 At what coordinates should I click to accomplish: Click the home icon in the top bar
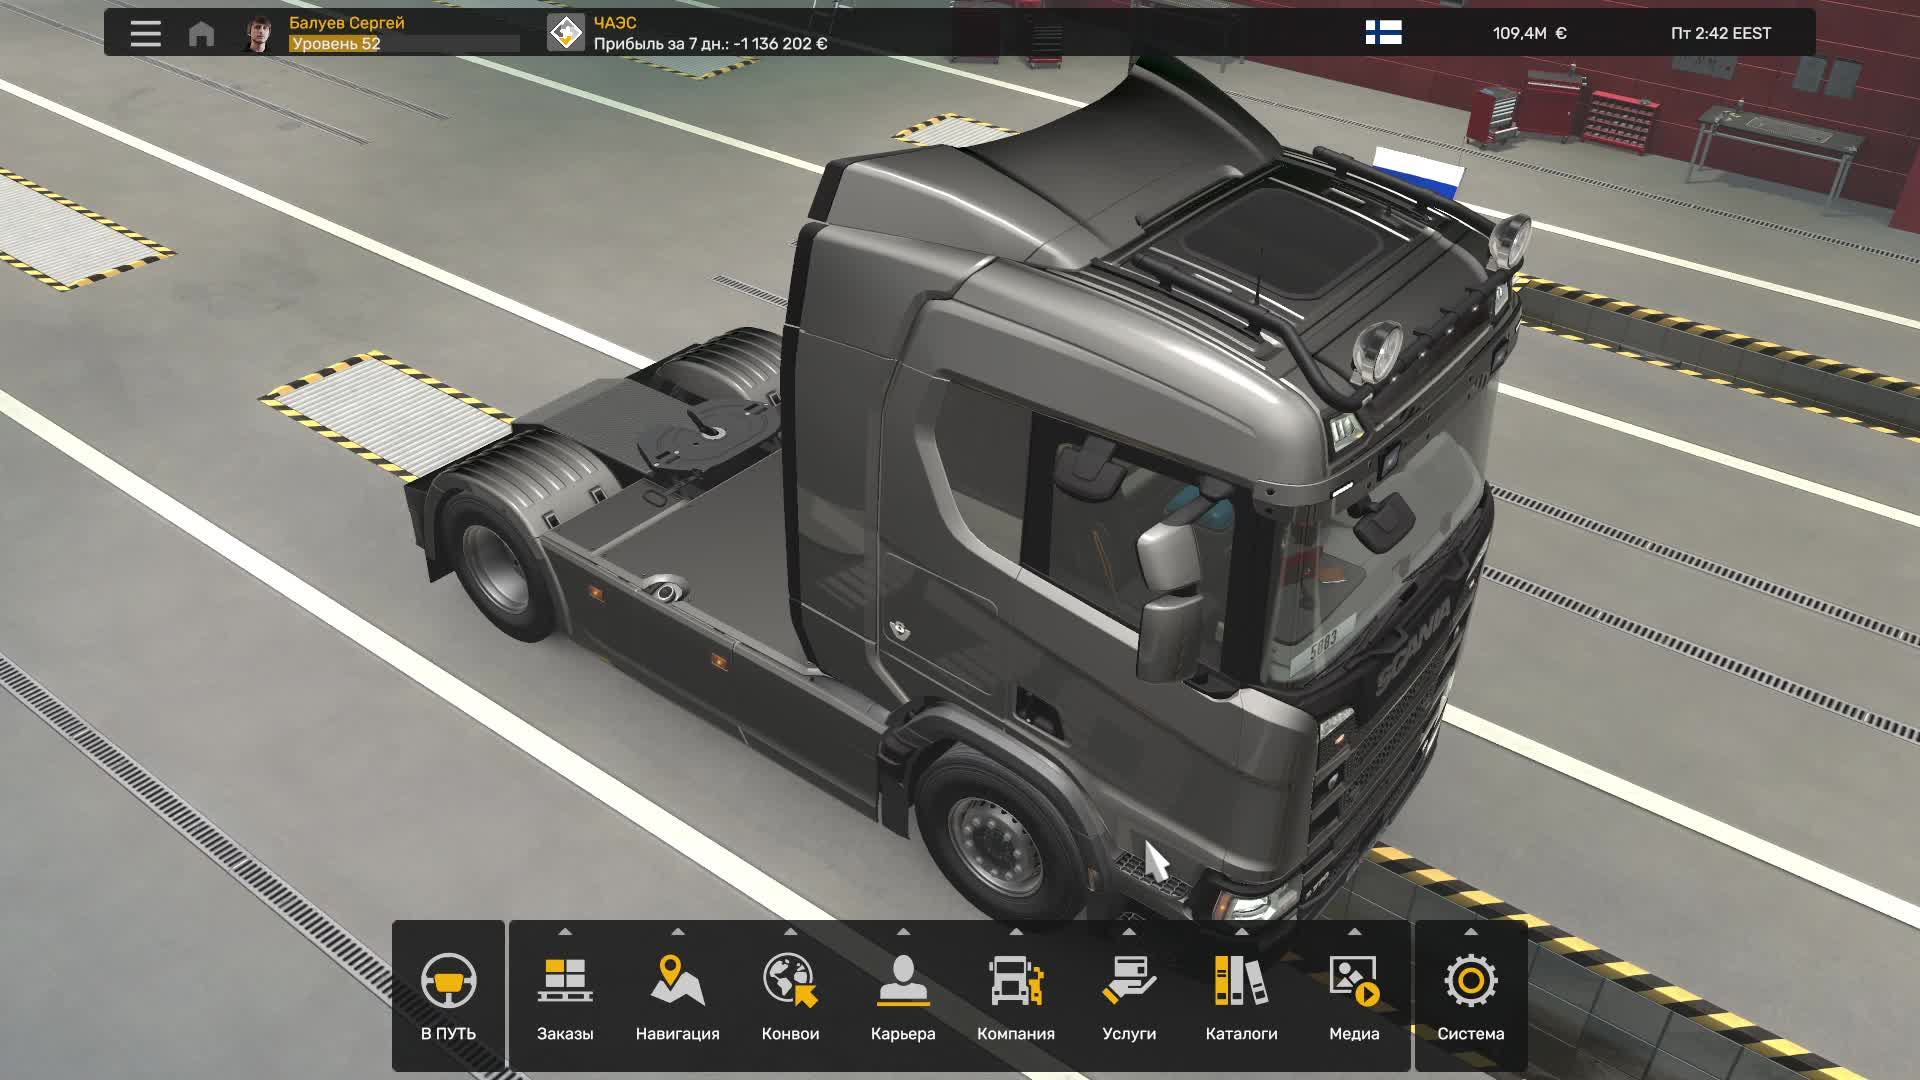tap(203, 33)
